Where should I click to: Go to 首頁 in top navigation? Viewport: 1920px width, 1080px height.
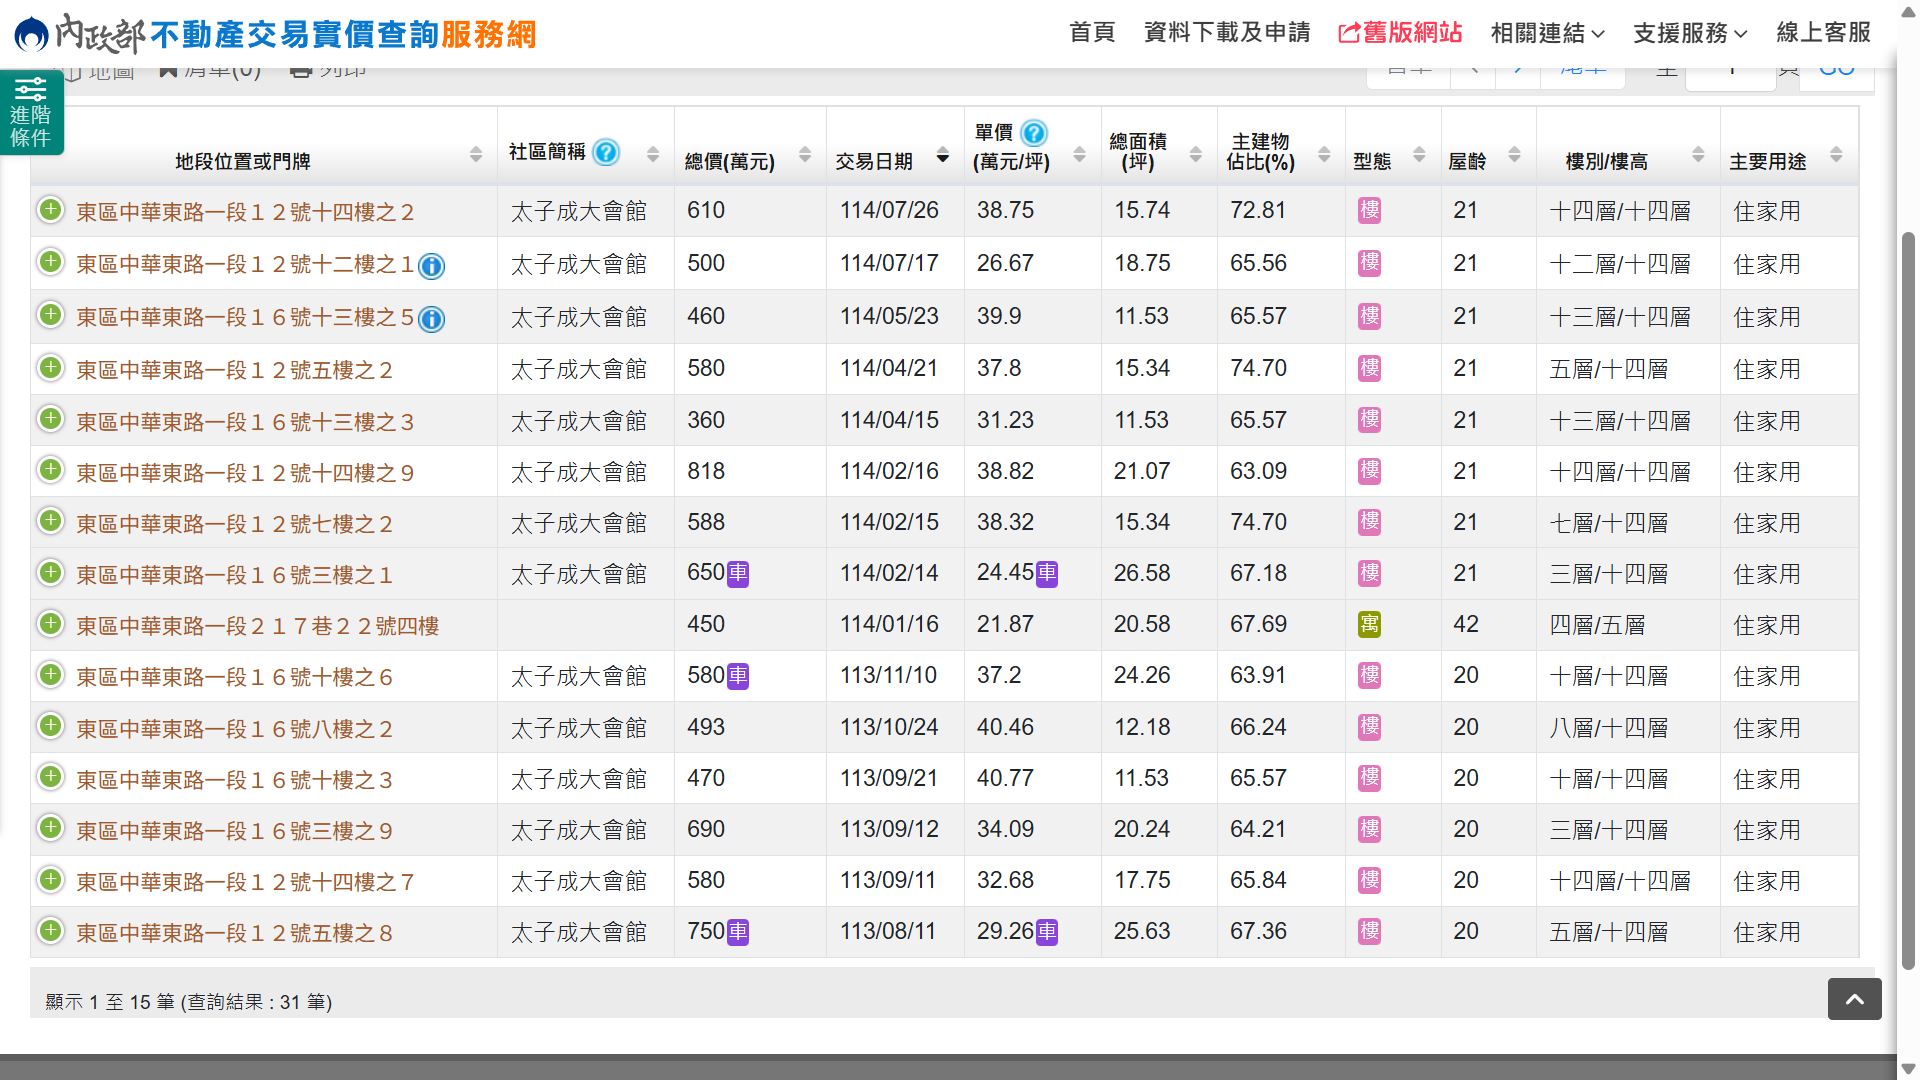coord(1091,33)
